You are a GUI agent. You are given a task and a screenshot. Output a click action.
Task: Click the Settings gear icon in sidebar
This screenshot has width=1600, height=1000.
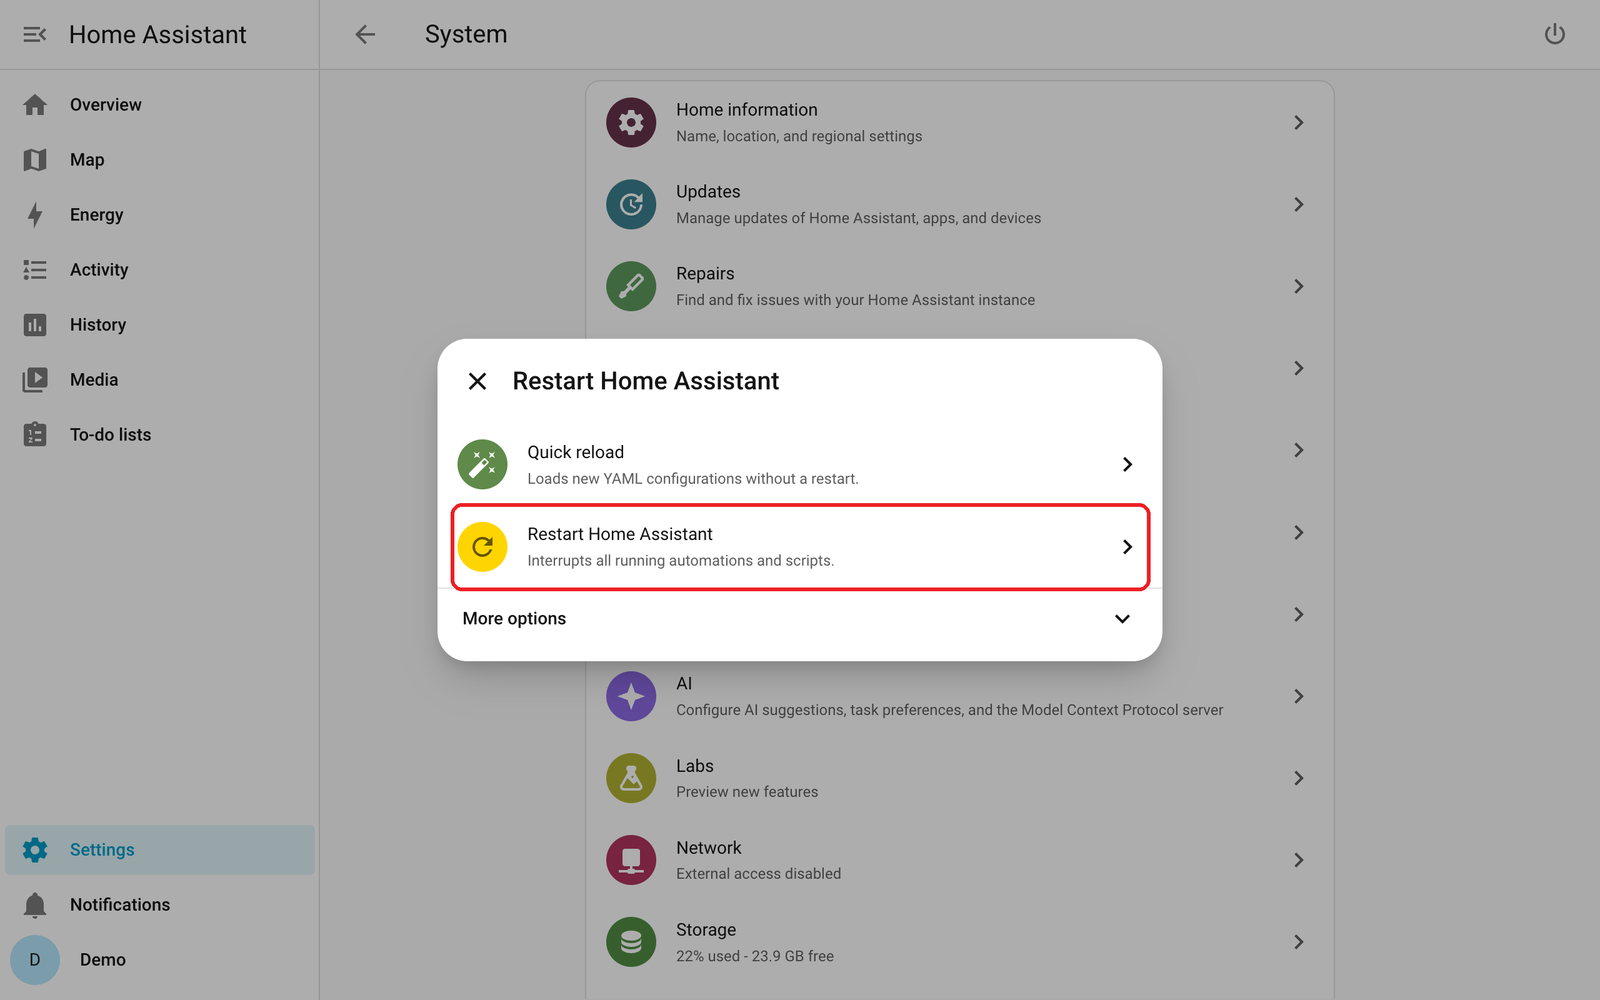(35, 850)
